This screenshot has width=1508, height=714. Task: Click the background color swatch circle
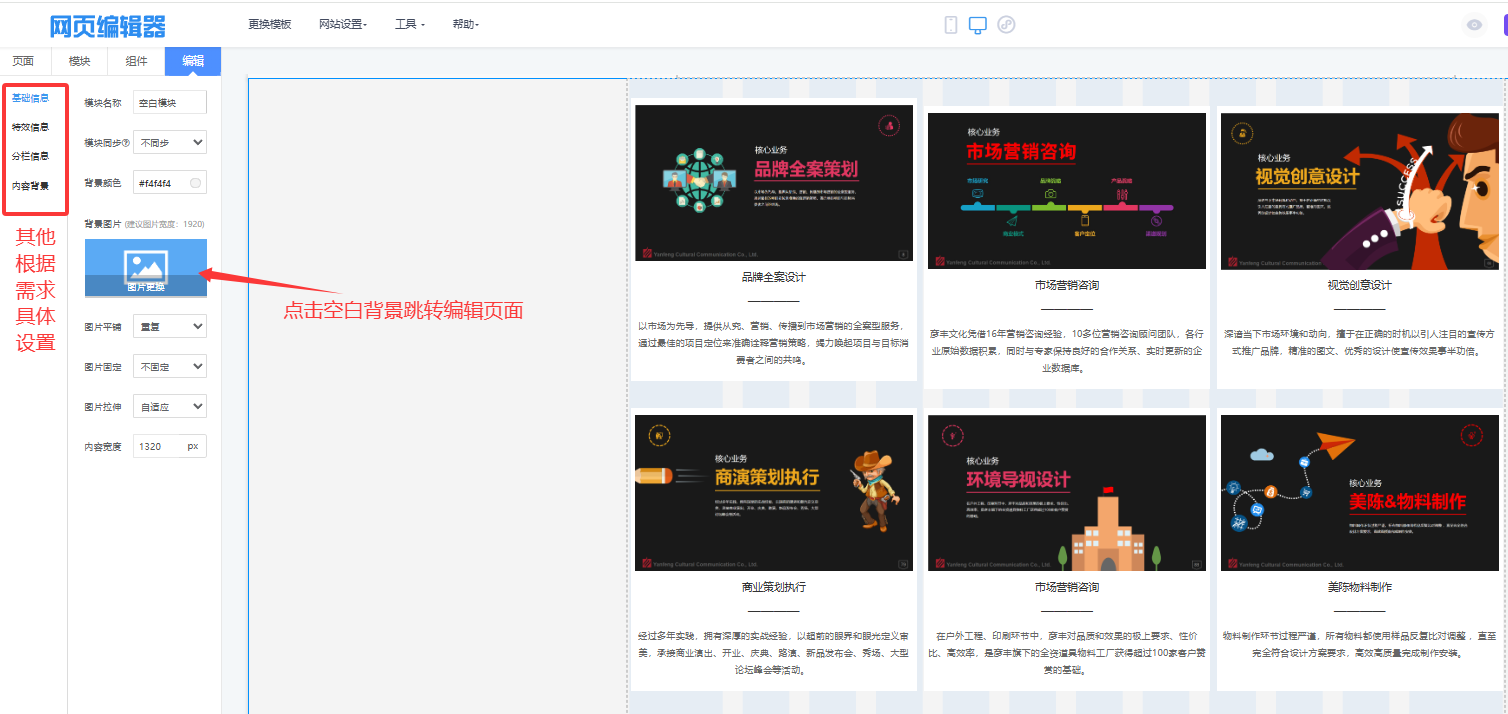(196, 183)
